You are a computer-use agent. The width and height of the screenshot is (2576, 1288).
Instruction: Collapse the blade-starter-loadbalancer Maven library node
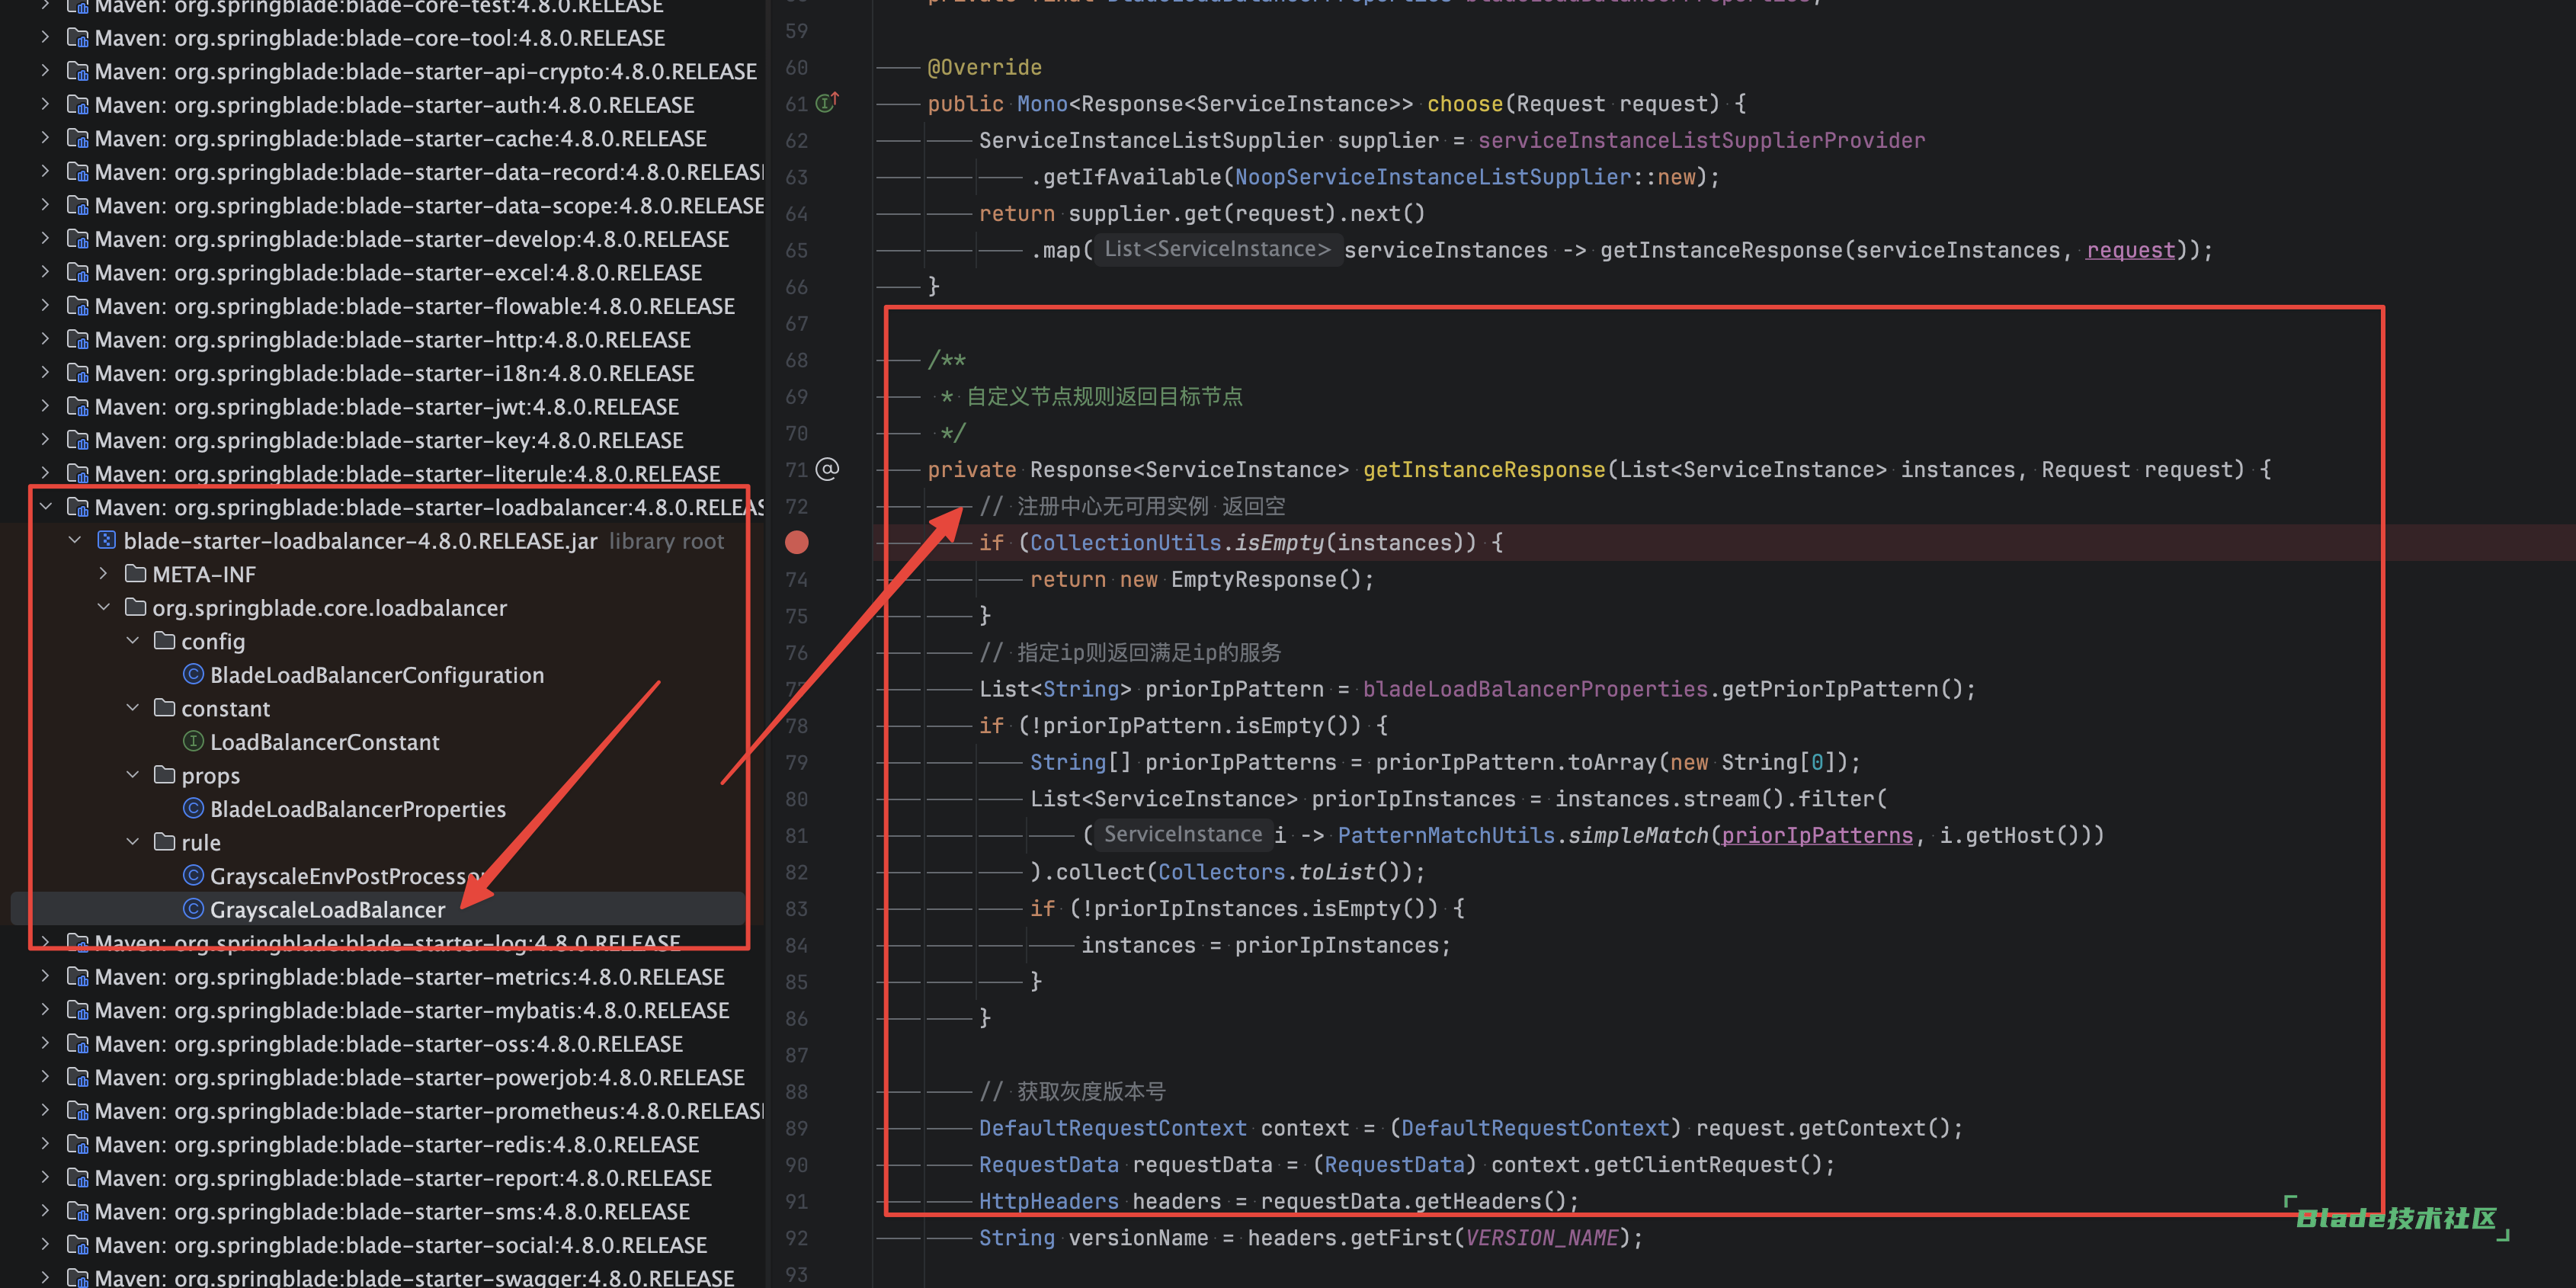click(x=46, y=507)
